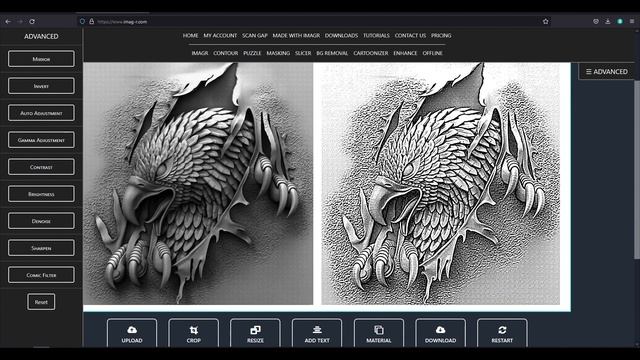The image size is (640, 360).
Task: Open browser downloads icon
Action: pyautogui.click(x=608, y=22)
